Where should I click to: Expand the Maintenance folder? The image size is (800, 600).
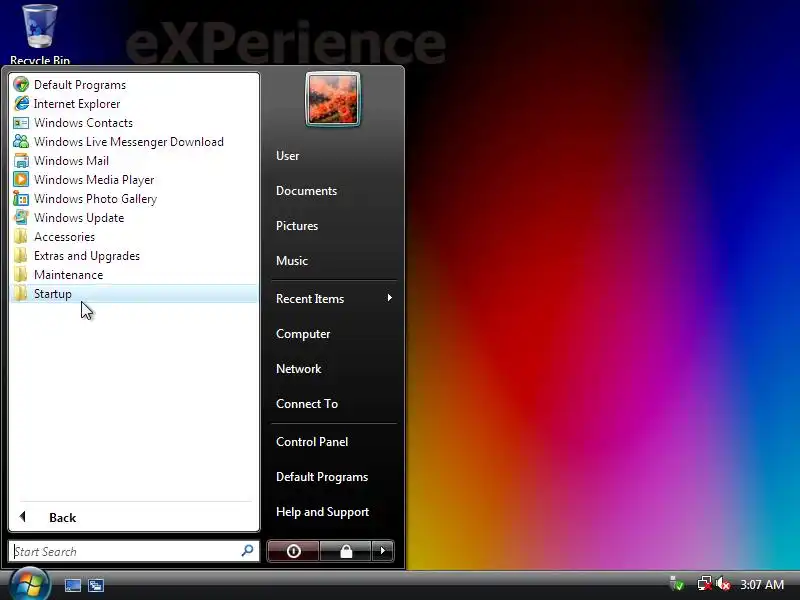click(x=134, y=274)
